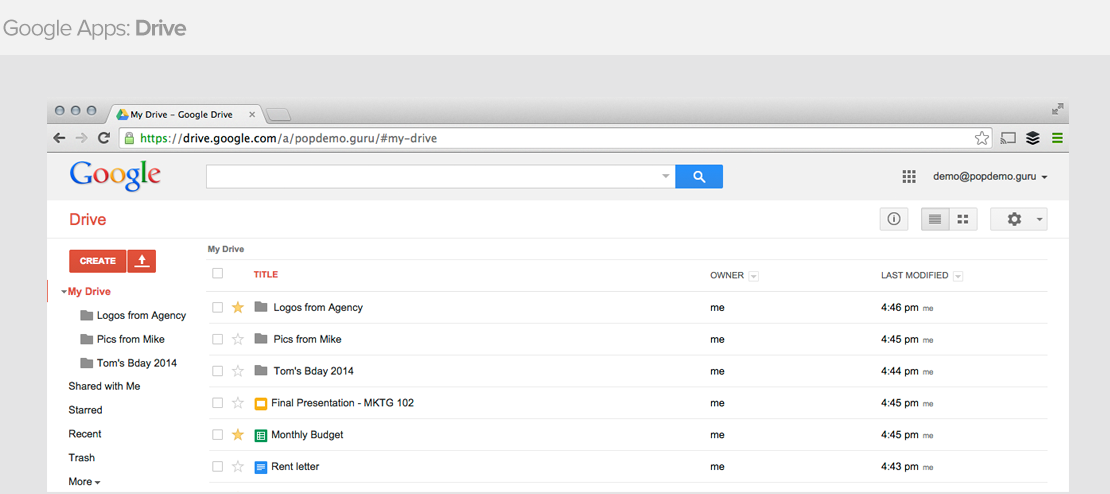1110x494 pixels.
Task: Star the Final Presentation file
Action: coord(238,403)
